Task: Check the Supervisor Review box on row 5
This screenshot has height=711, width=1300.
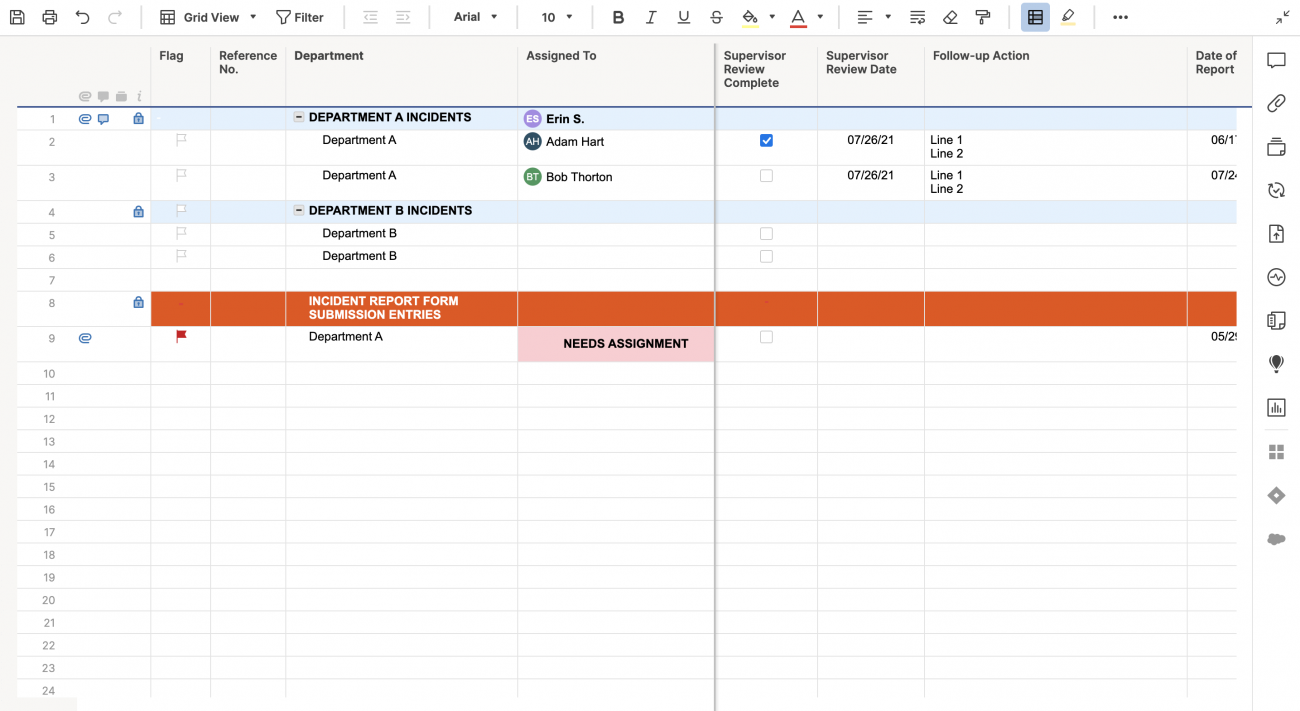Action: 766,233
